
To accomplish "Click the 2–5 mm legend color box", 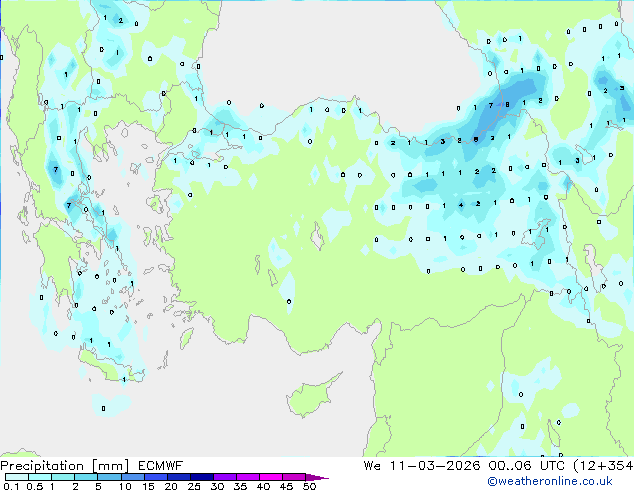I will (x=86, y=477).
